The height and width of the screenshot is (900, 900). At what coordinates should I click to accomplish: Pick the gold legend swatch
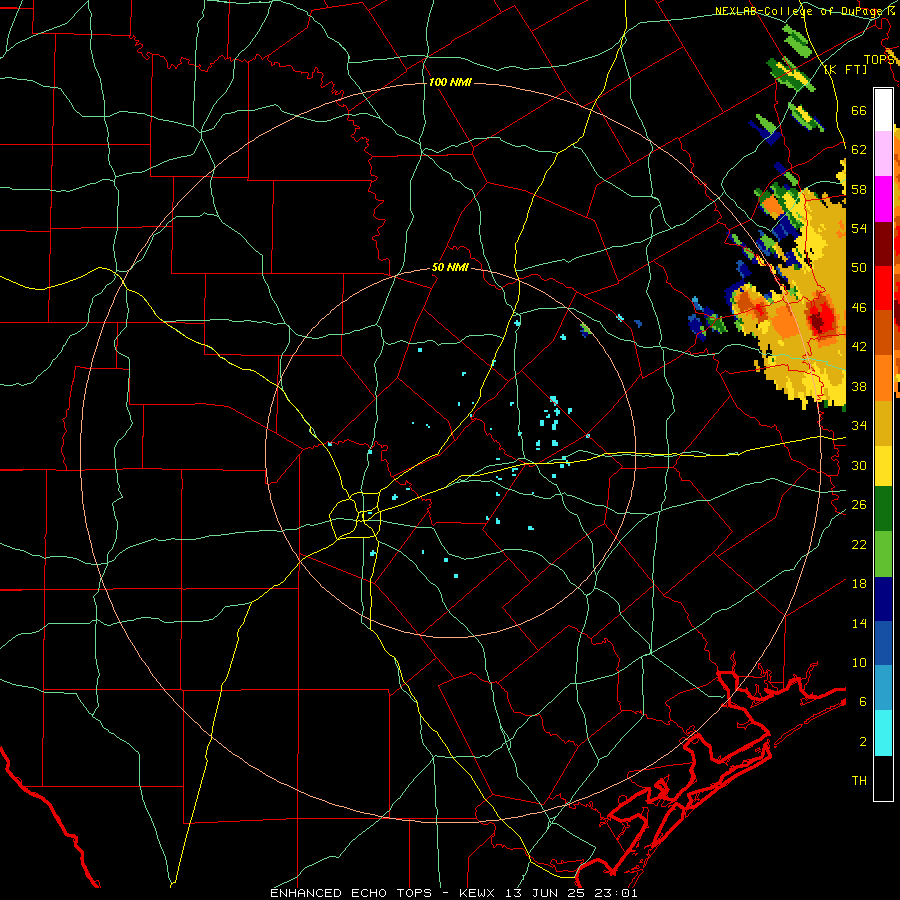883,423
